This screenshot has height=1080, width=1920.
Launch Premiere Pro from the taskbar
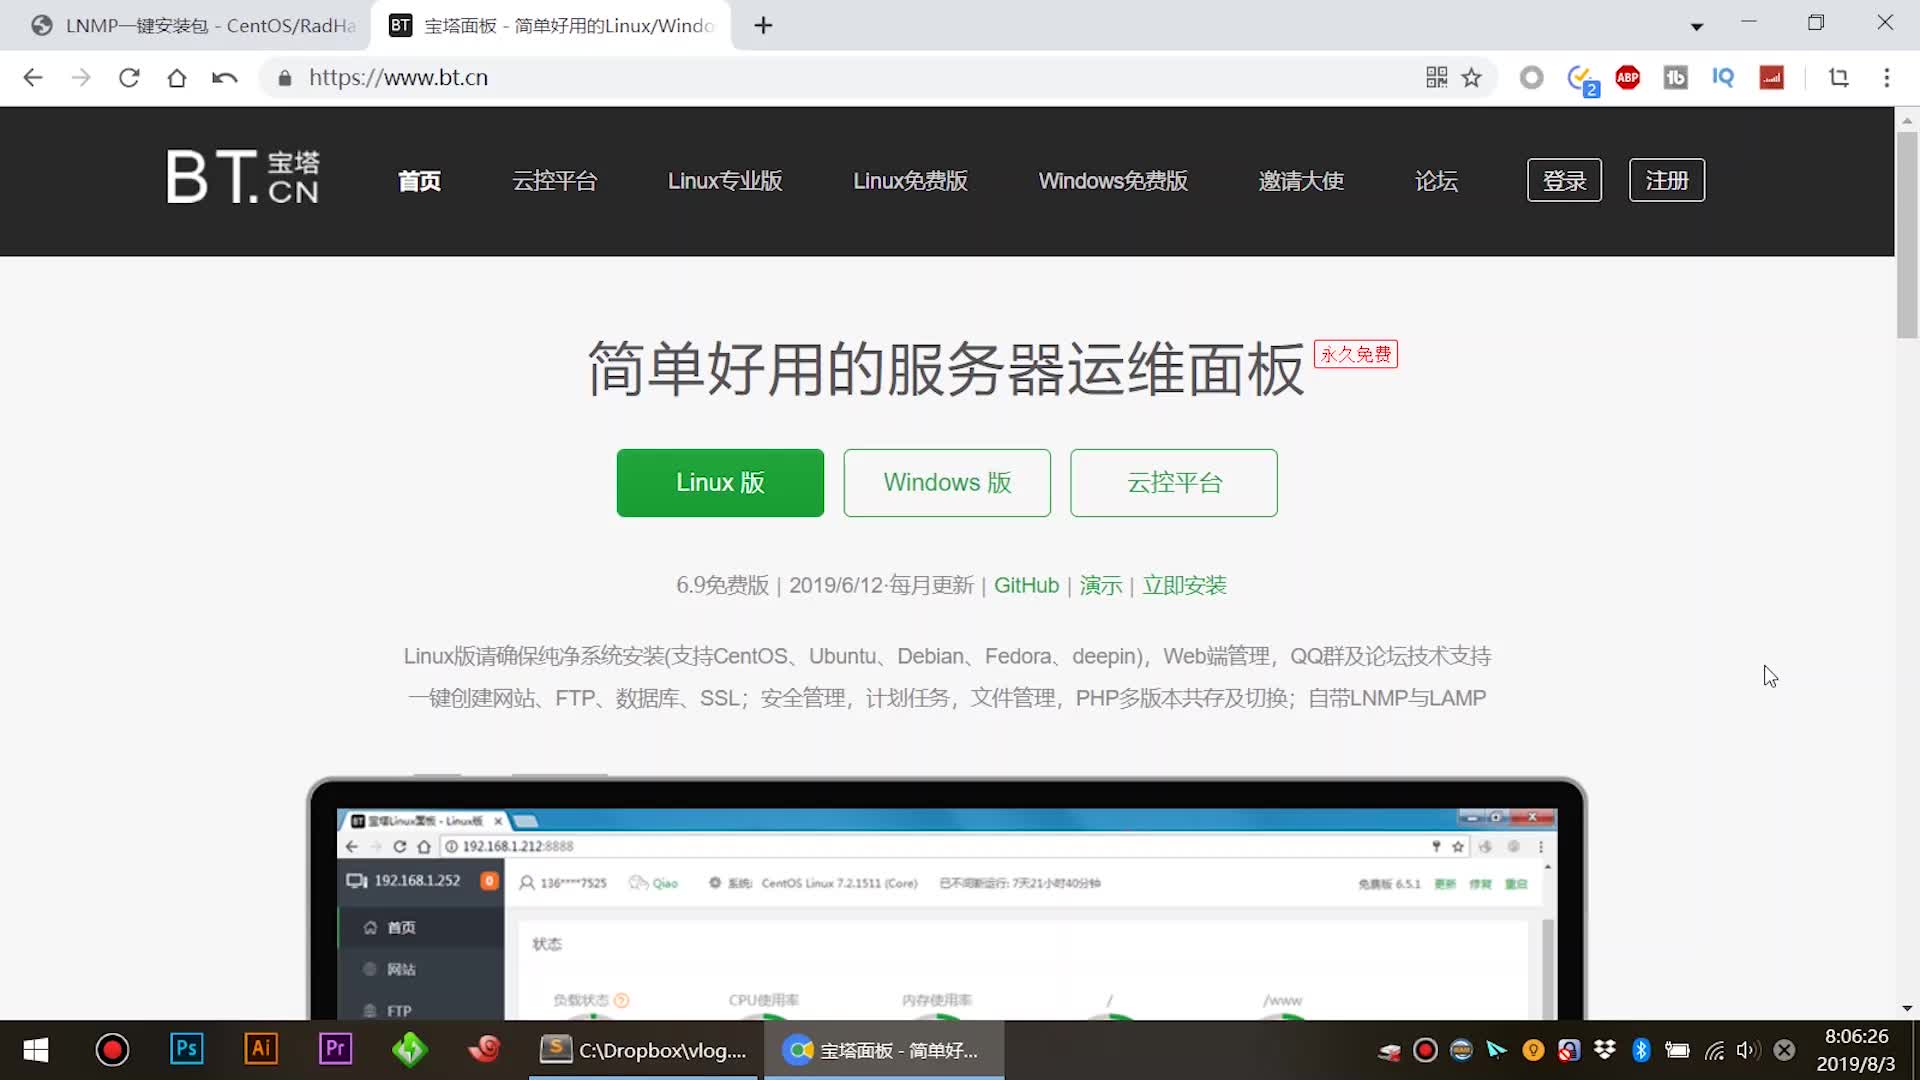335,1049
